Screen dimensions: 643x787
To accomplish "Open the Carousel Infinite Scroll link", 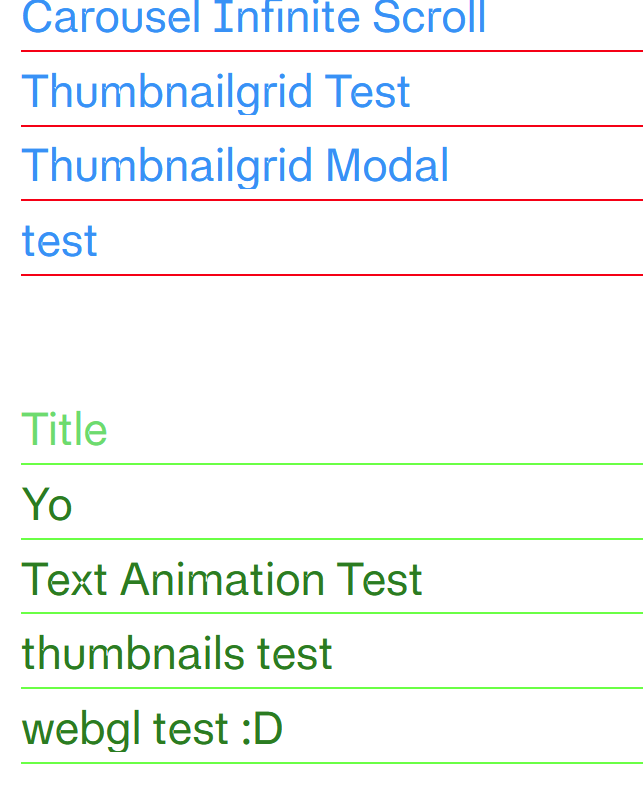I will click(254, 18).
